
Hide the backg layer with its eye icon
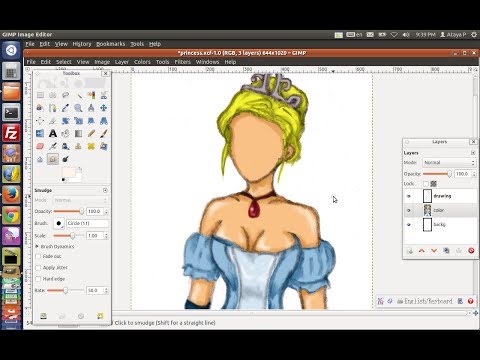[409, 225]
